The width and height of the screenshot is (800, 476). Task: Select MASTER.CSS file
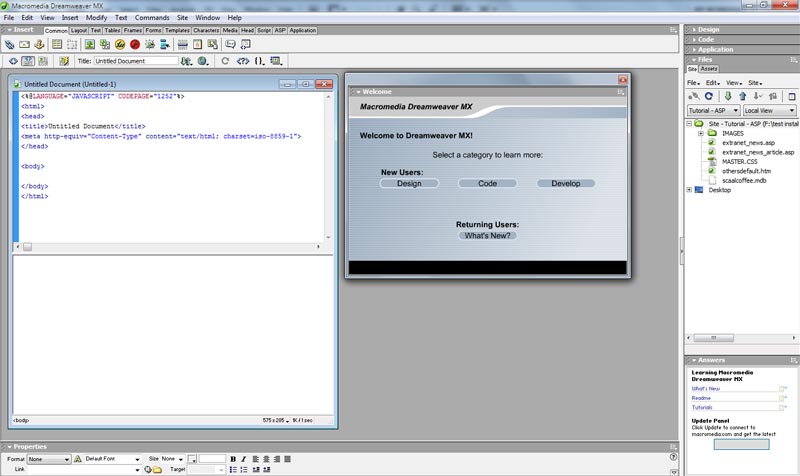739,162
